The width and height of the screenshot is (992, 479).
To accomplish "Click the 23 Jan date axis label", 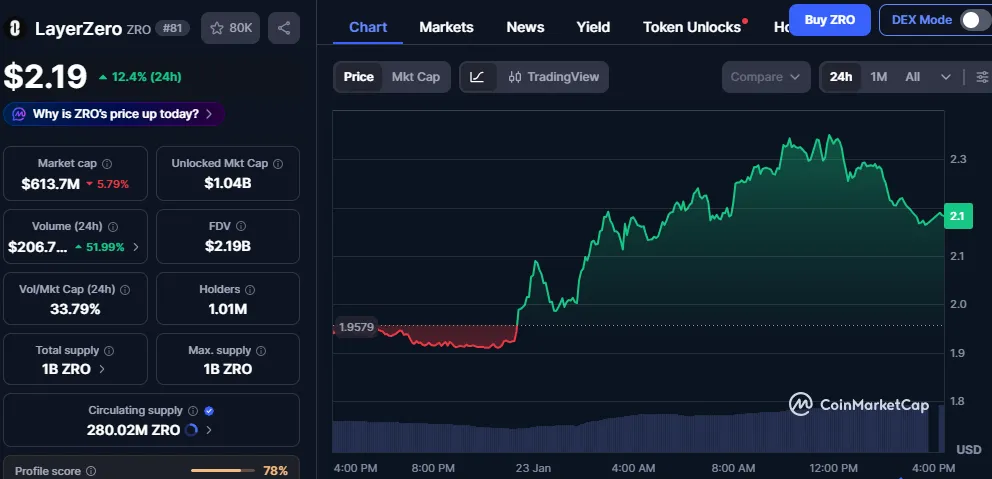I will [533, 468].
